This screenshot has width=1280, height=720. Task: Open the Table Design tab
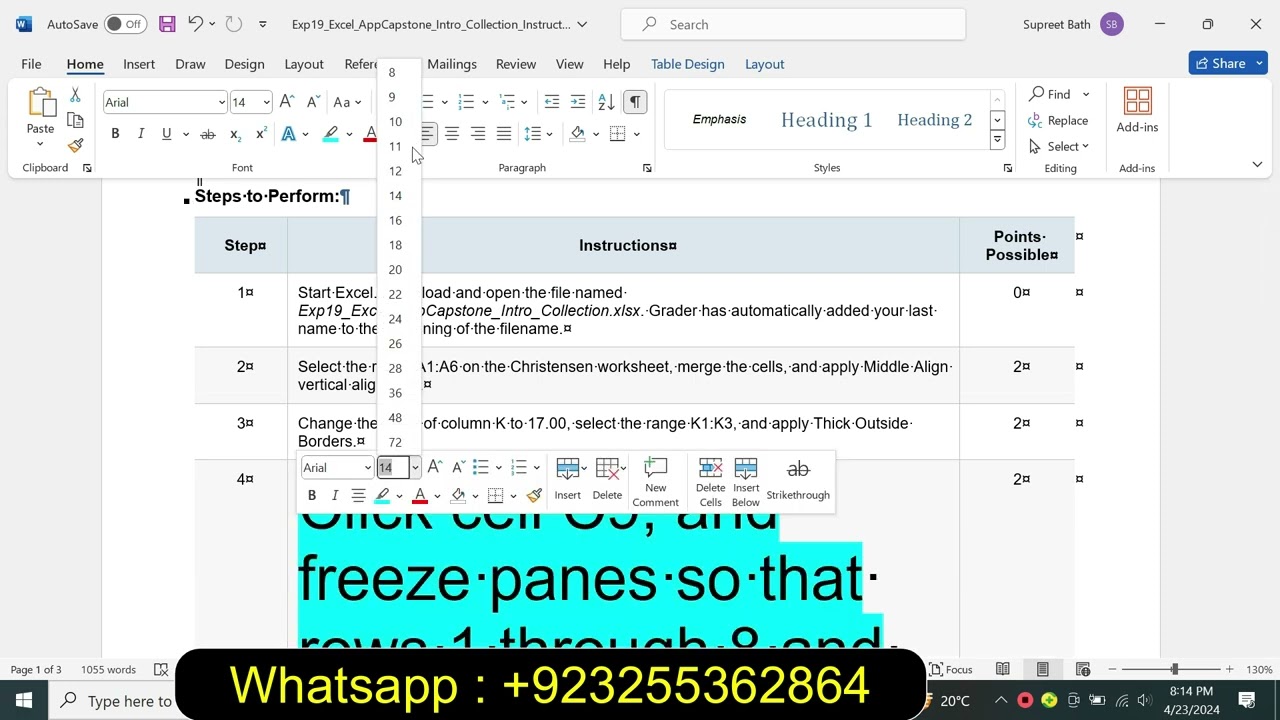click(688, 64)
